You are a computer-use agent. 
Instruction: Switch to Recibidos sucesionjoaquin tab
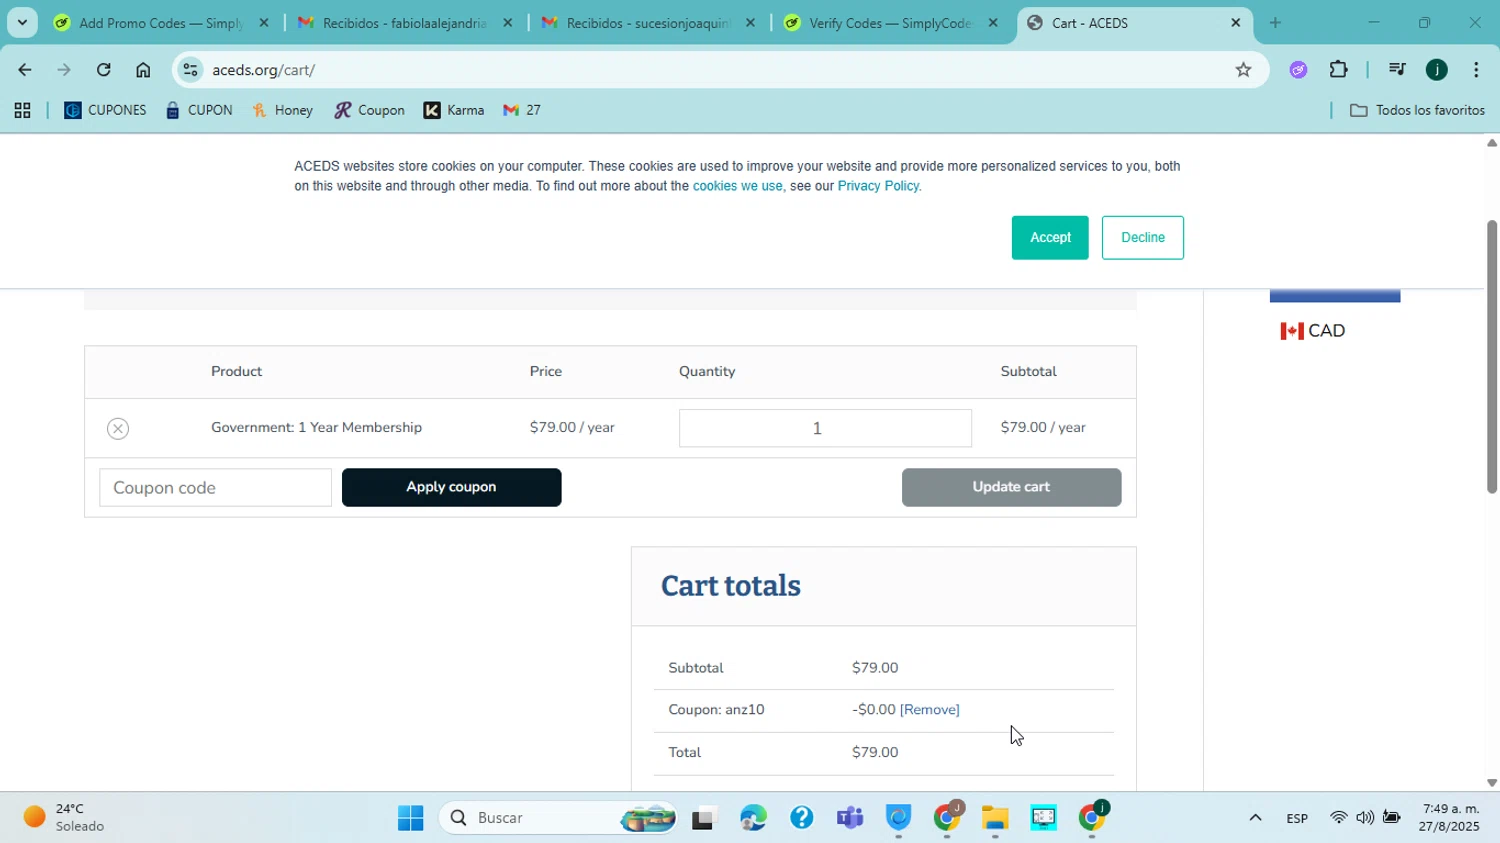coord(648,23)
